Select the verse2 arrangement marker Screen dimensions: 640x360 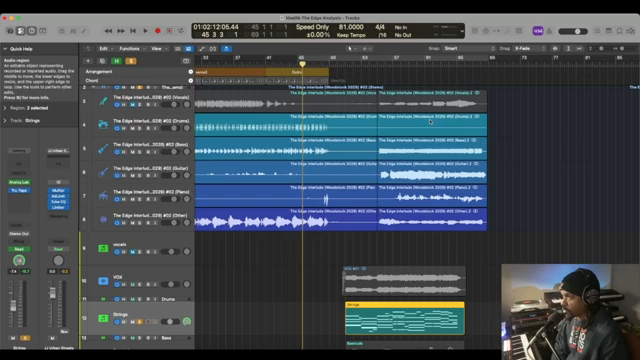click(x=230, y=72)
